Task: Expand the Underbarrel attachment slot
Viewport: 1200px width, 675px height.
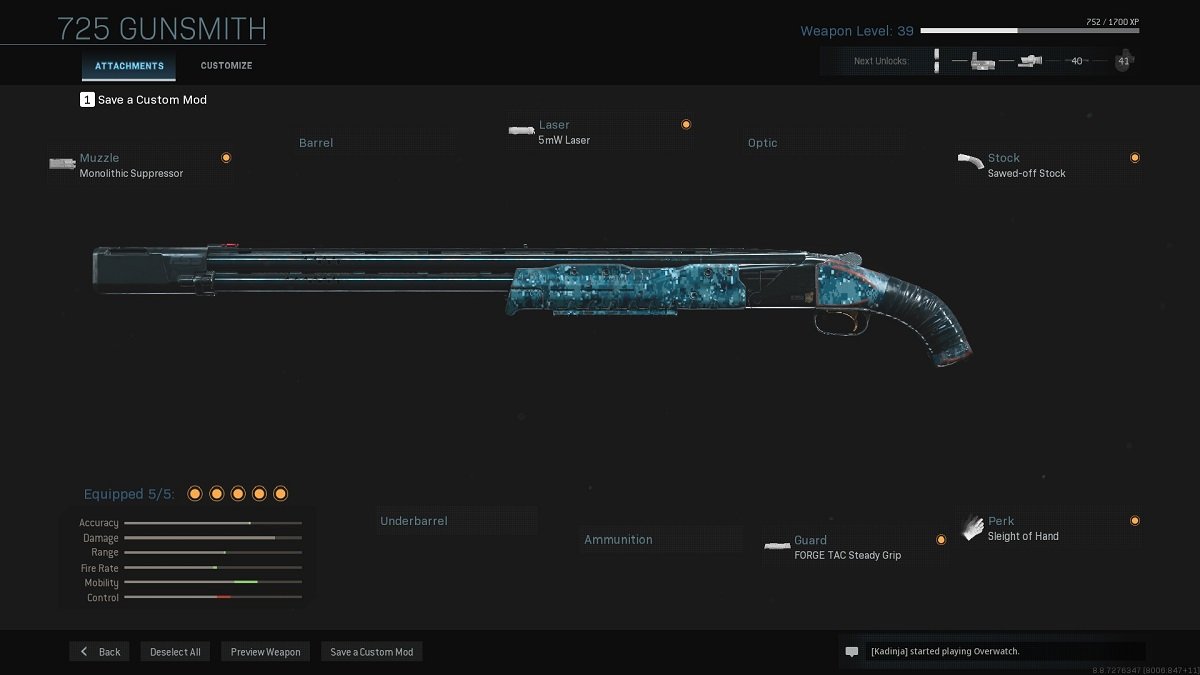Action: (x=414, y=521)
